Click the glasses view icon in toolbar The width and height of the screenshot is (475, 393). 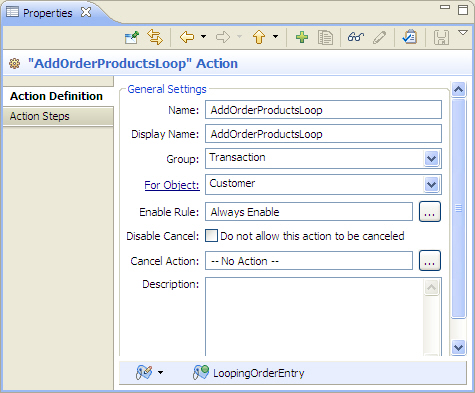pyautogui.click(x=356, y=37)
